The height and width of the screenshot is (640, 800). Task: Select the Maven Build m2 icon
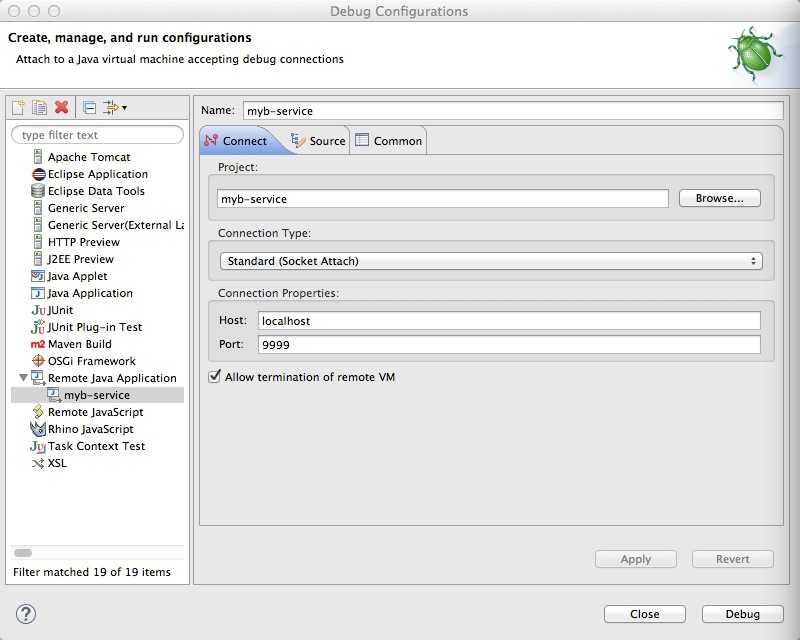[x=38, y=344]
